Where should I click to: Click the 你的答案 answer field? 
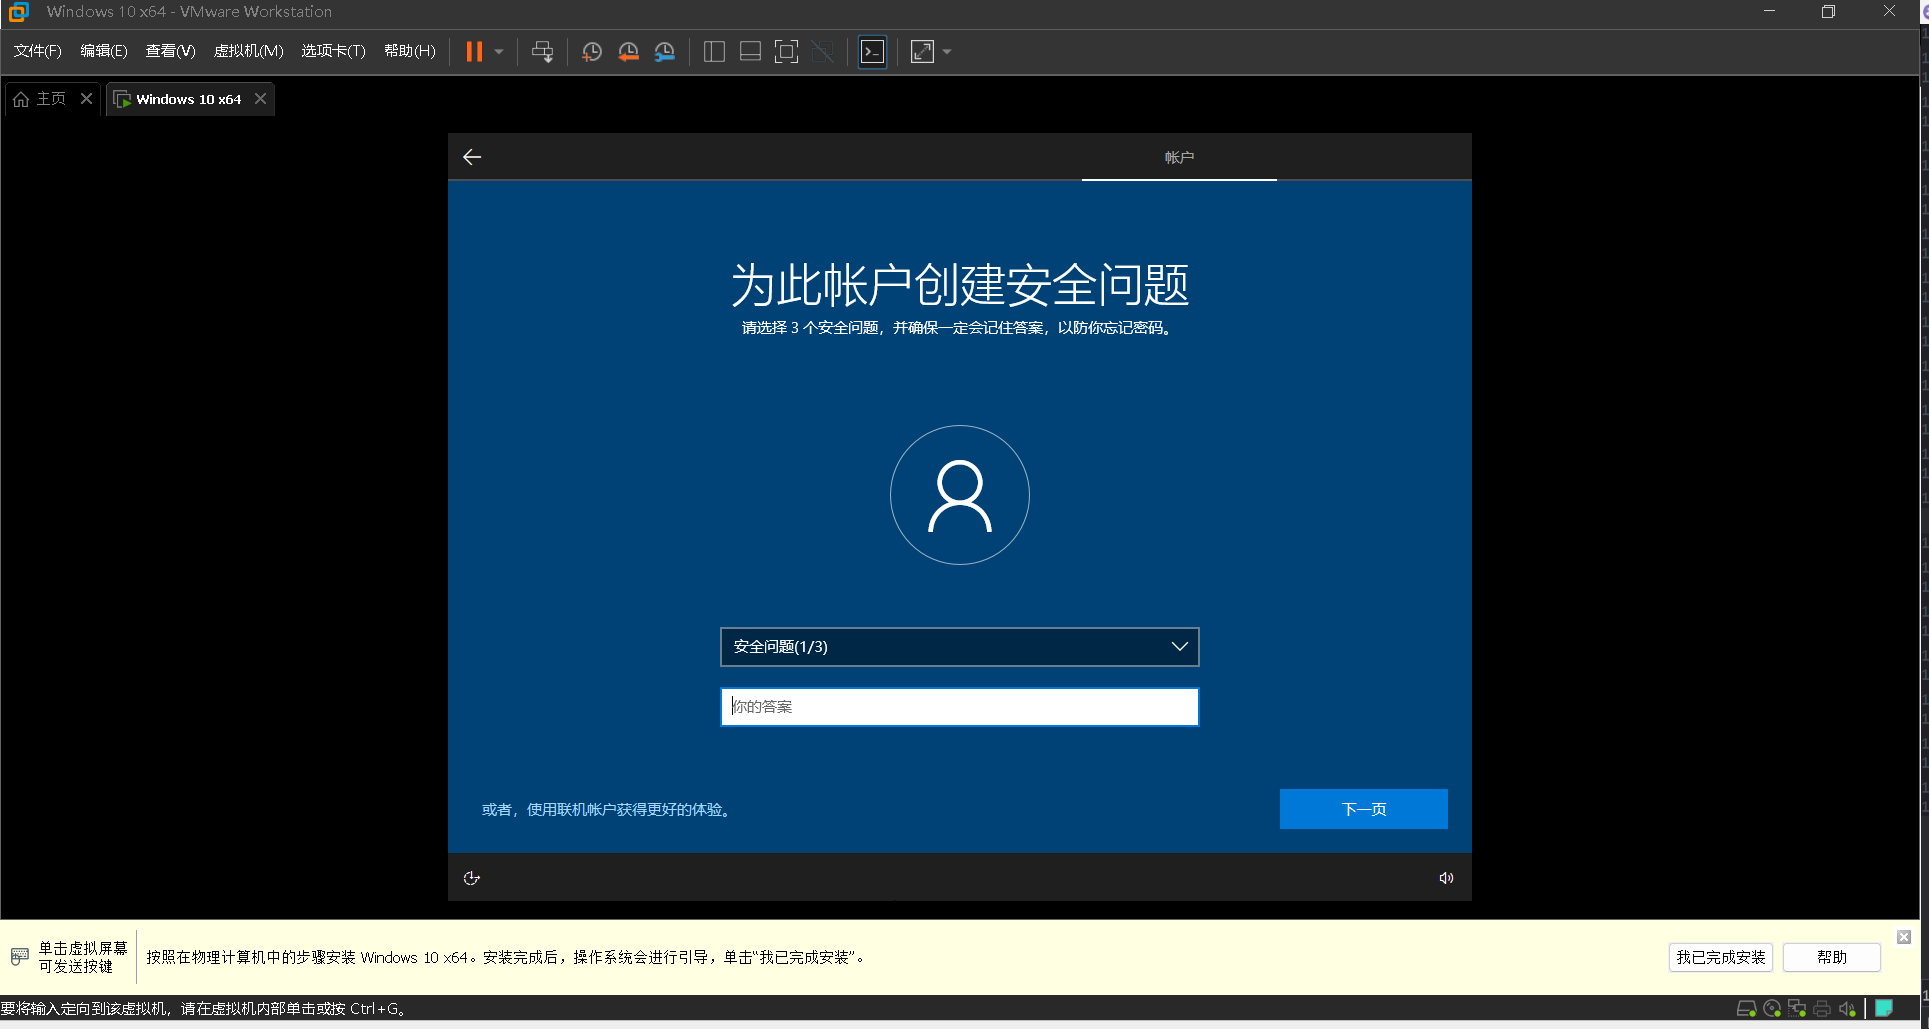(959, 707)
